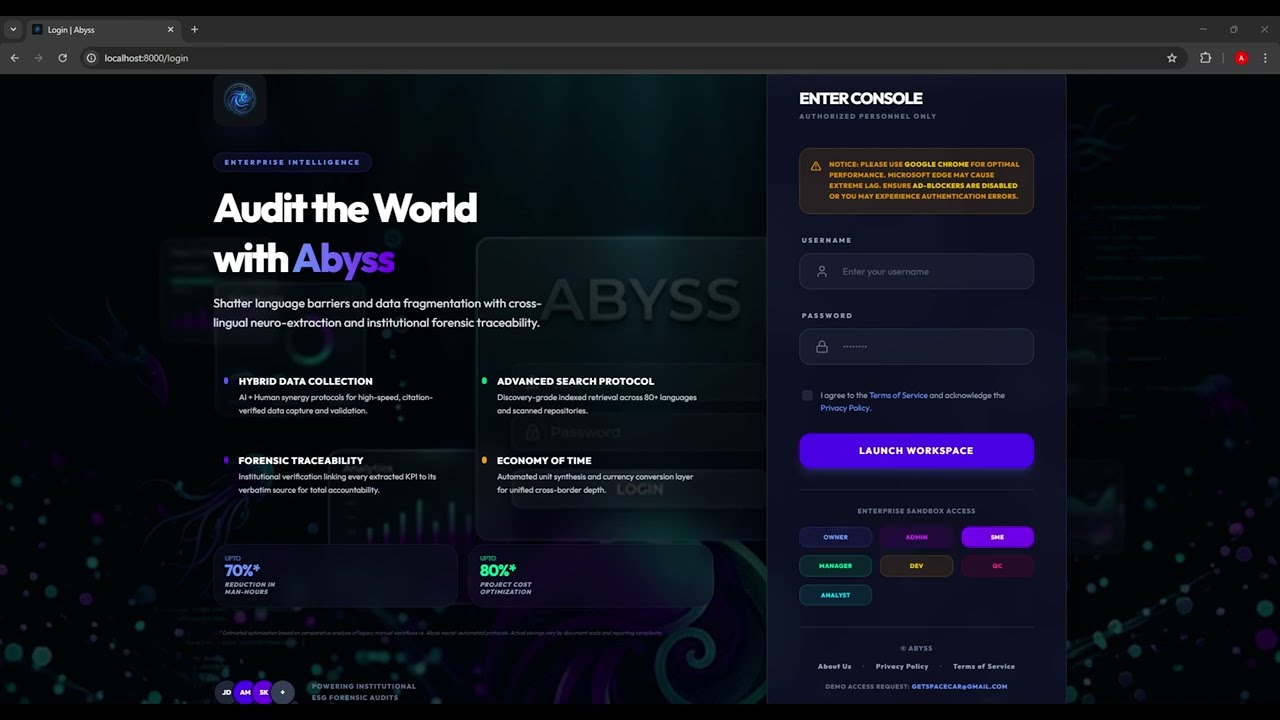This screenshot has width=1280, height=720.
Task: Click Hybrid Data Collection heading
Action: pyautogui.click(x=305, y=381)
